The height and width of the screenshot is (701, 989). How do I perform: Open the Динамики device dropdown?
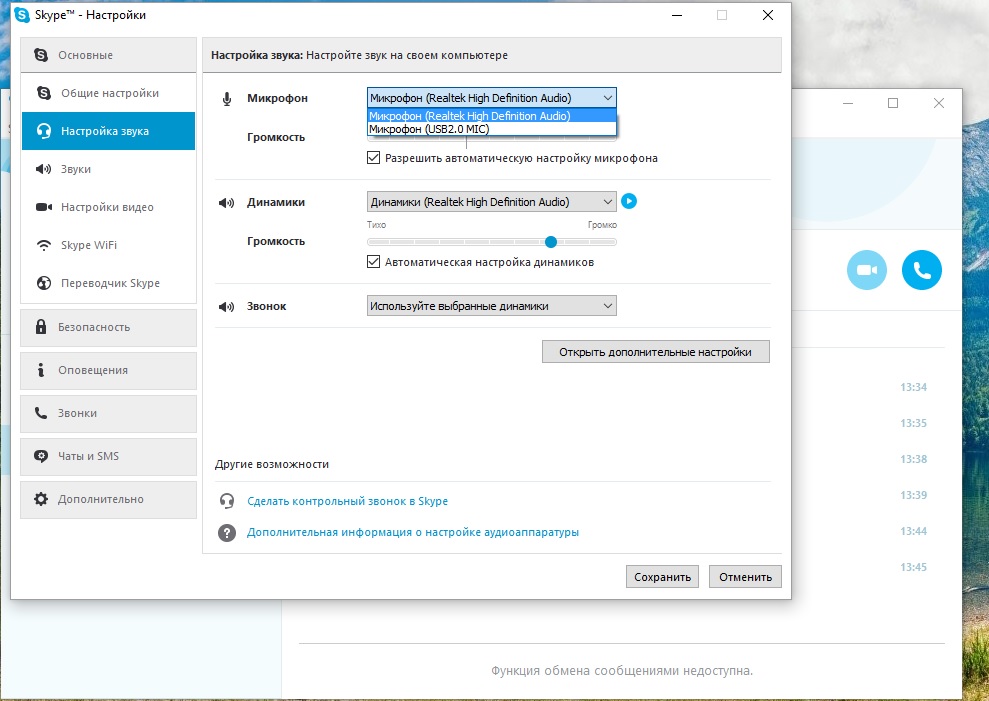pos(491,202)
